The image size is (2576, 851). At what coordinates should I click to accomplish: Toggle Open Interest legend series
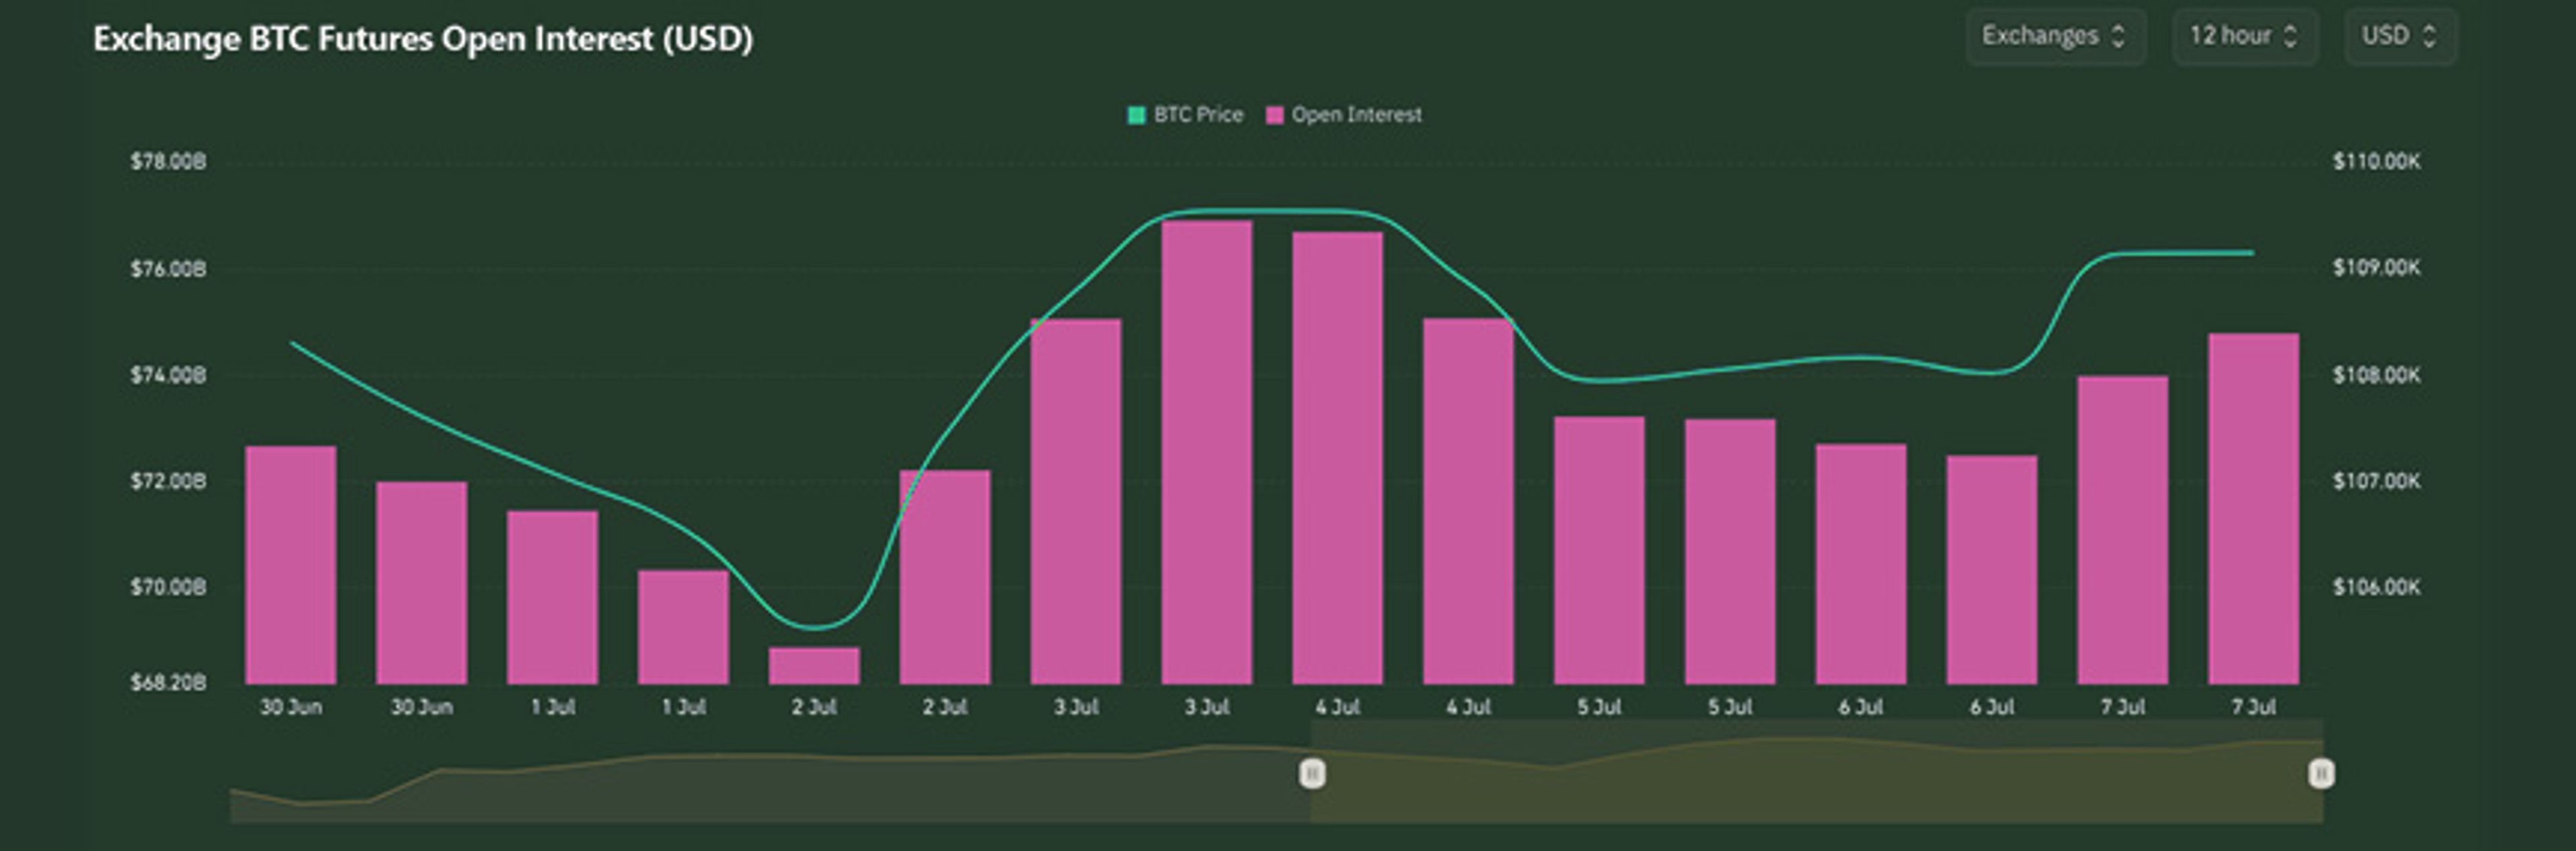[x=1356, y=115]
